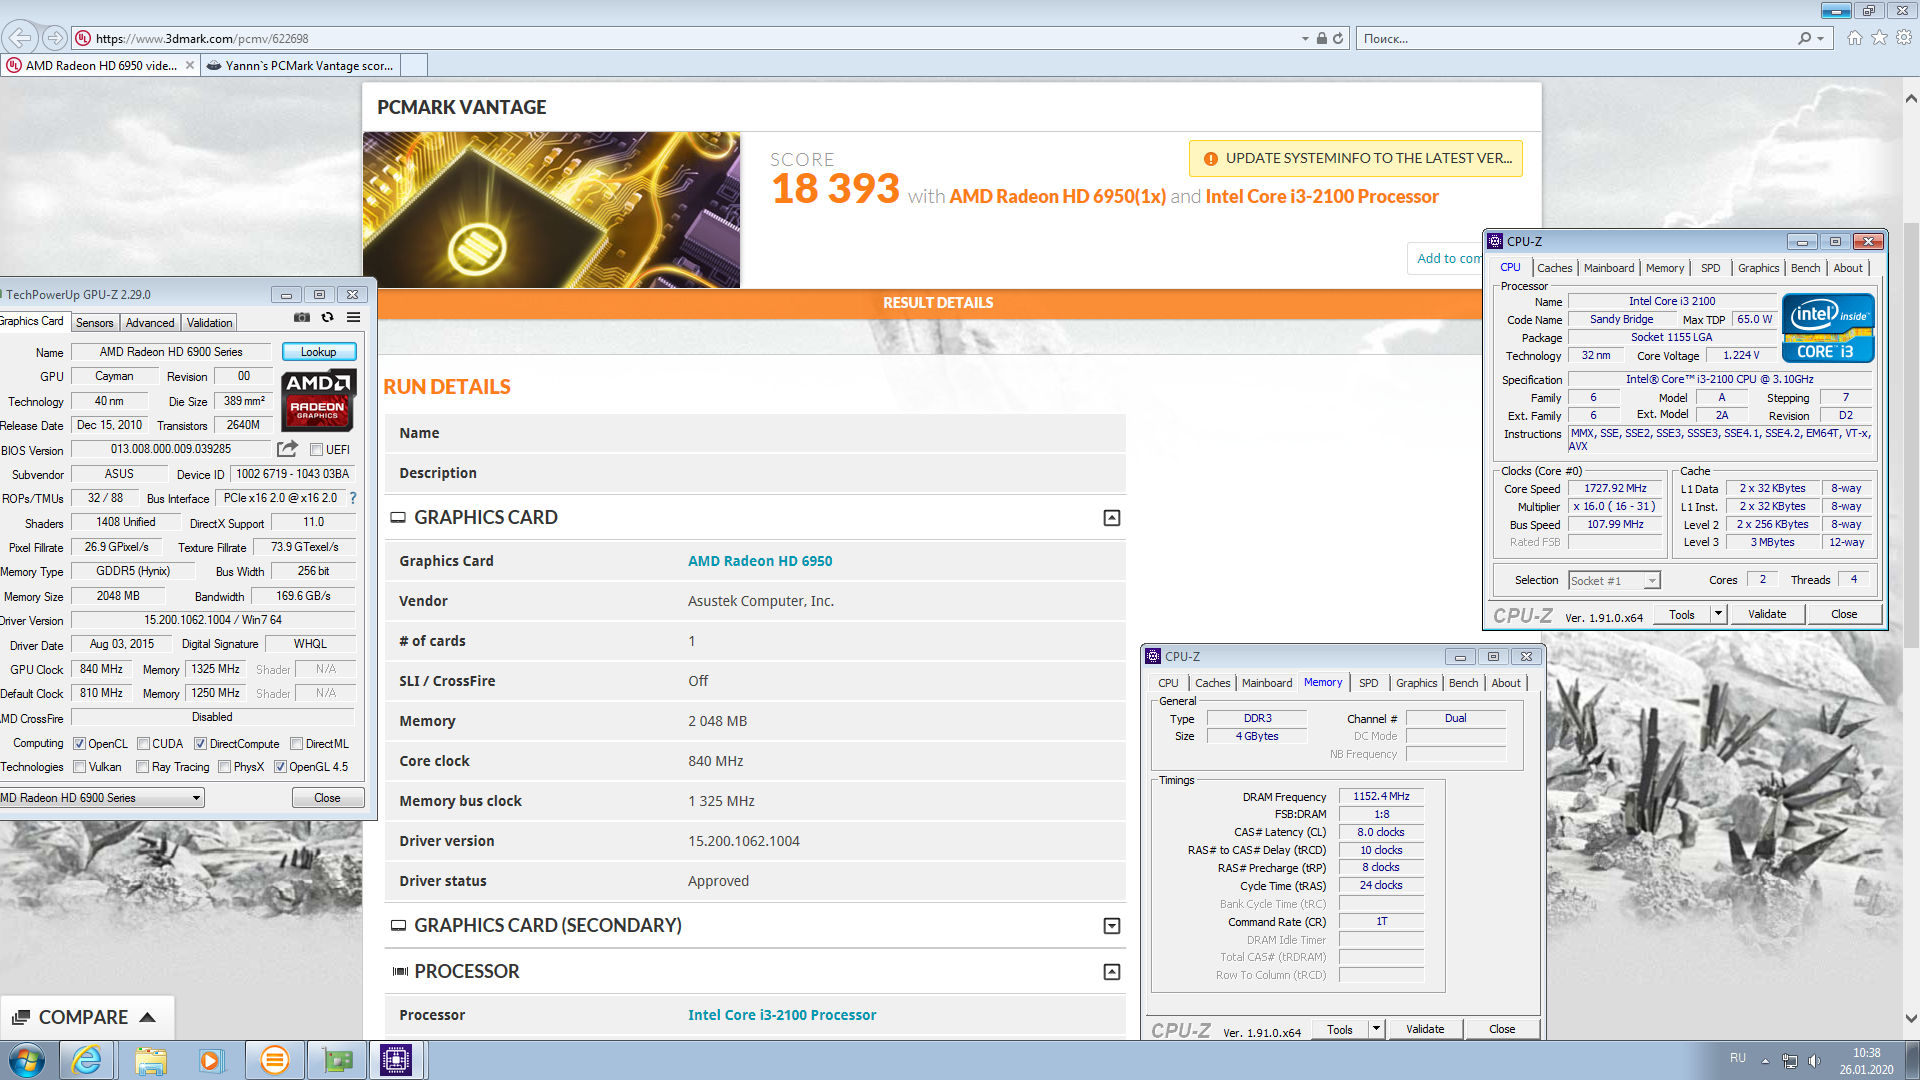Click the volume speaker tray icon
Viewport: 1920px width, 1080px height.
[1814, 1060]
